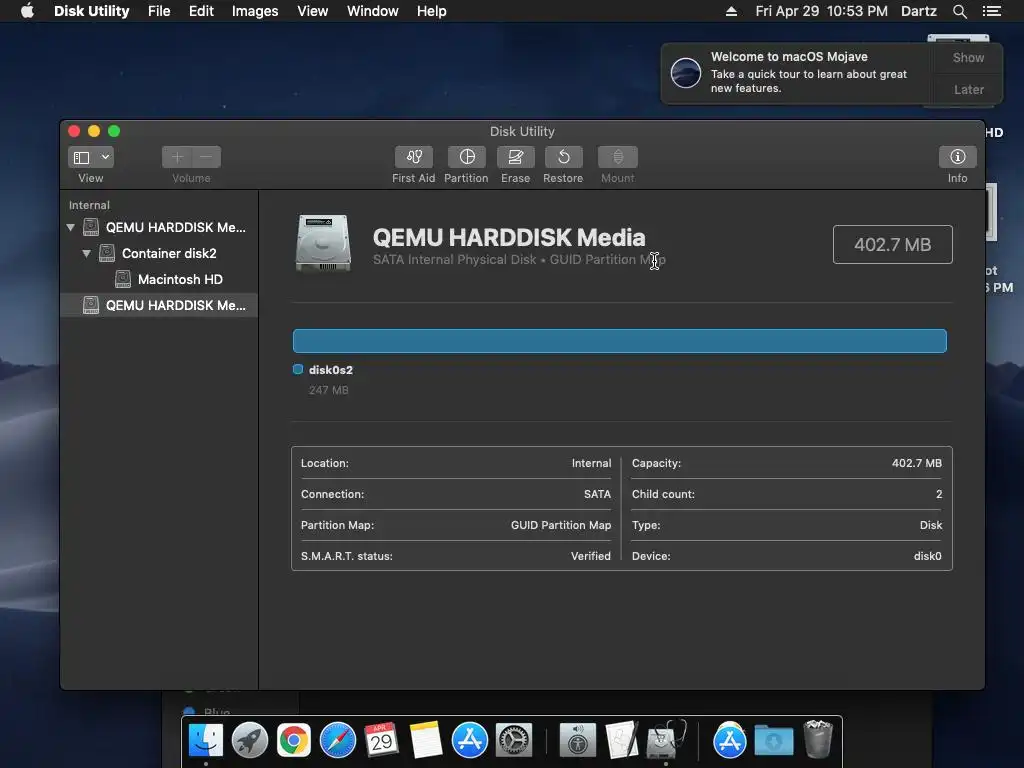
Task: Click the Dartz user name menu
Action: 918,11
